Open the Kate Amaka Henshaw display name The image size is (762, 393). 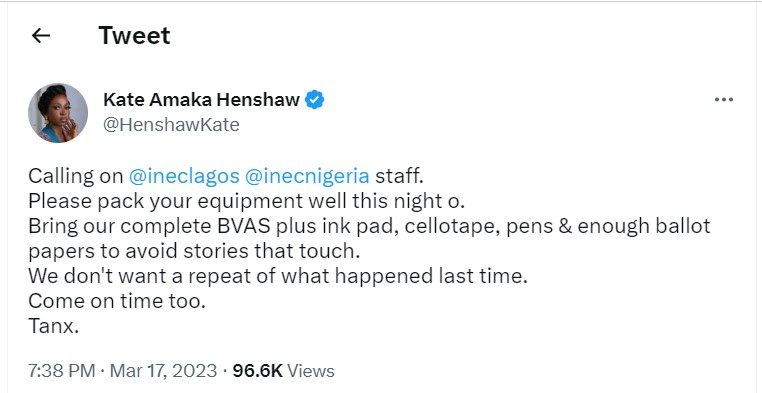(x=201, y=100)
